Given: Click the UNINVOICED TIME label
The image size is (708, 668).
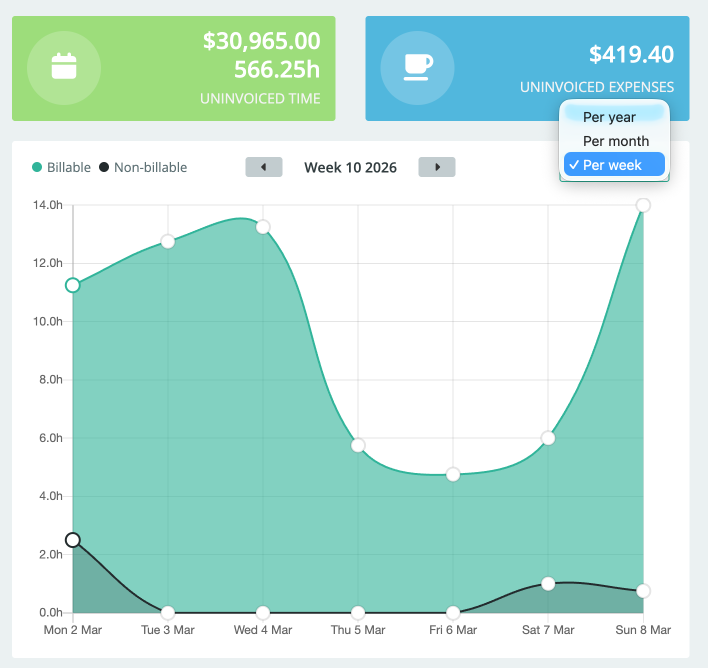Looking at the screenshot, I should pyautogui.click(x=260, y=98).
